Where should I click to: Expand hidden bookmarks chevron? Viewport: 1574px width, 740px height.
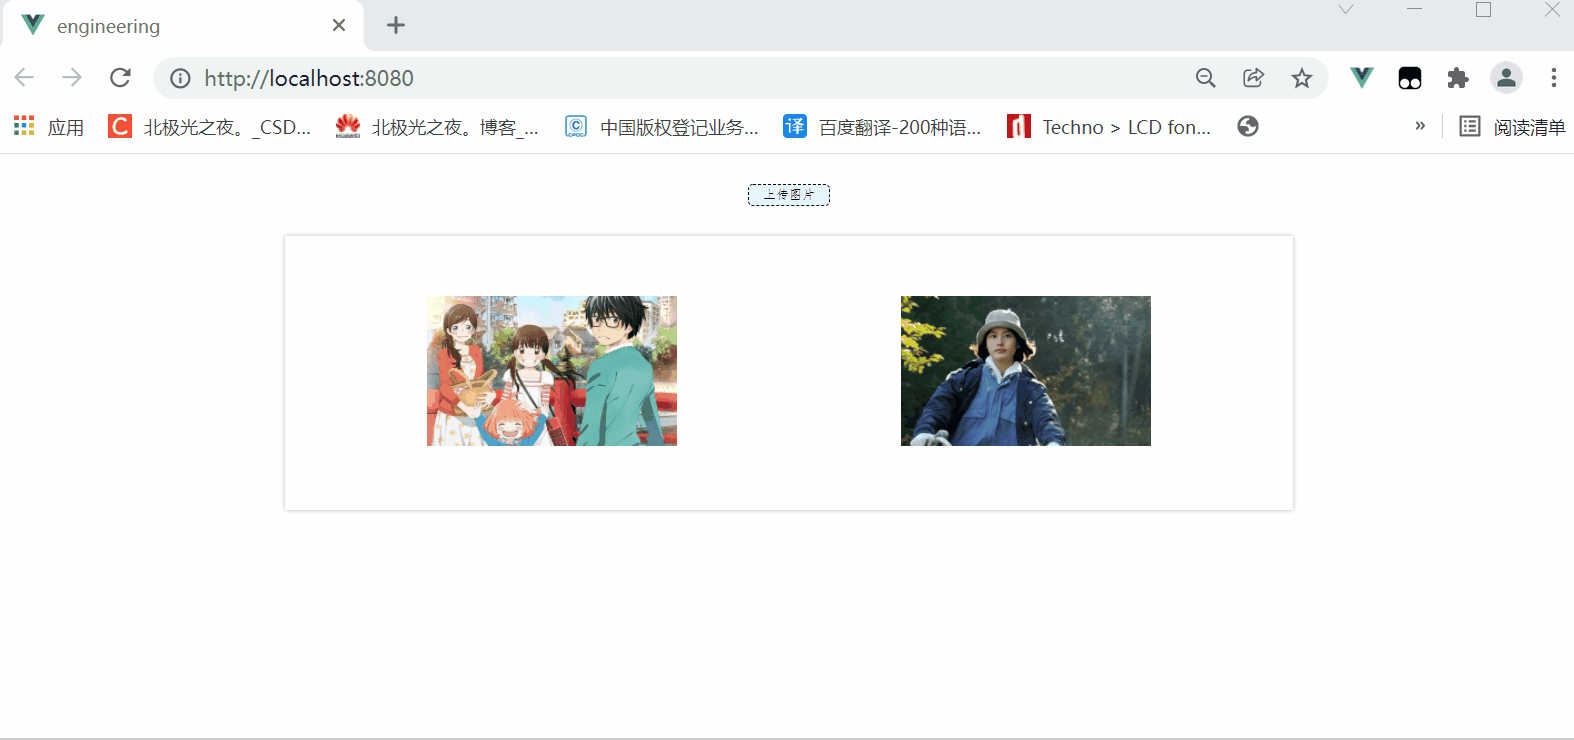point(1420,126)
